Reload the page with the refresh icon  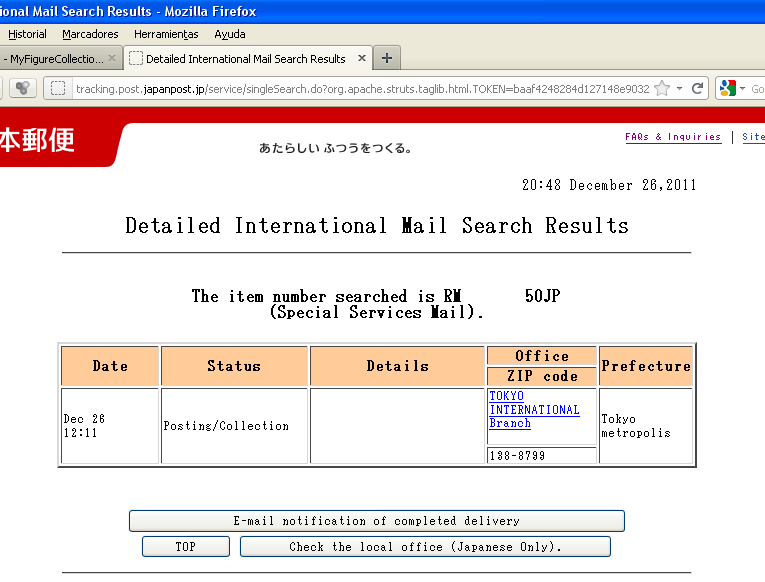pos(697,88)
